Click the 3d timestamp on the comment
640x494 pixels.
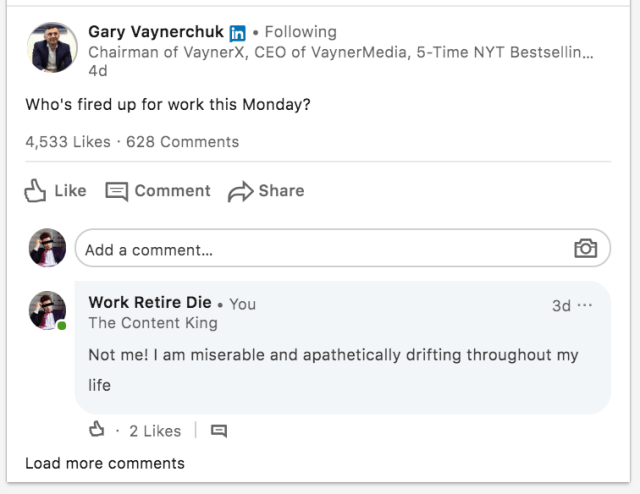coord(561,305)
